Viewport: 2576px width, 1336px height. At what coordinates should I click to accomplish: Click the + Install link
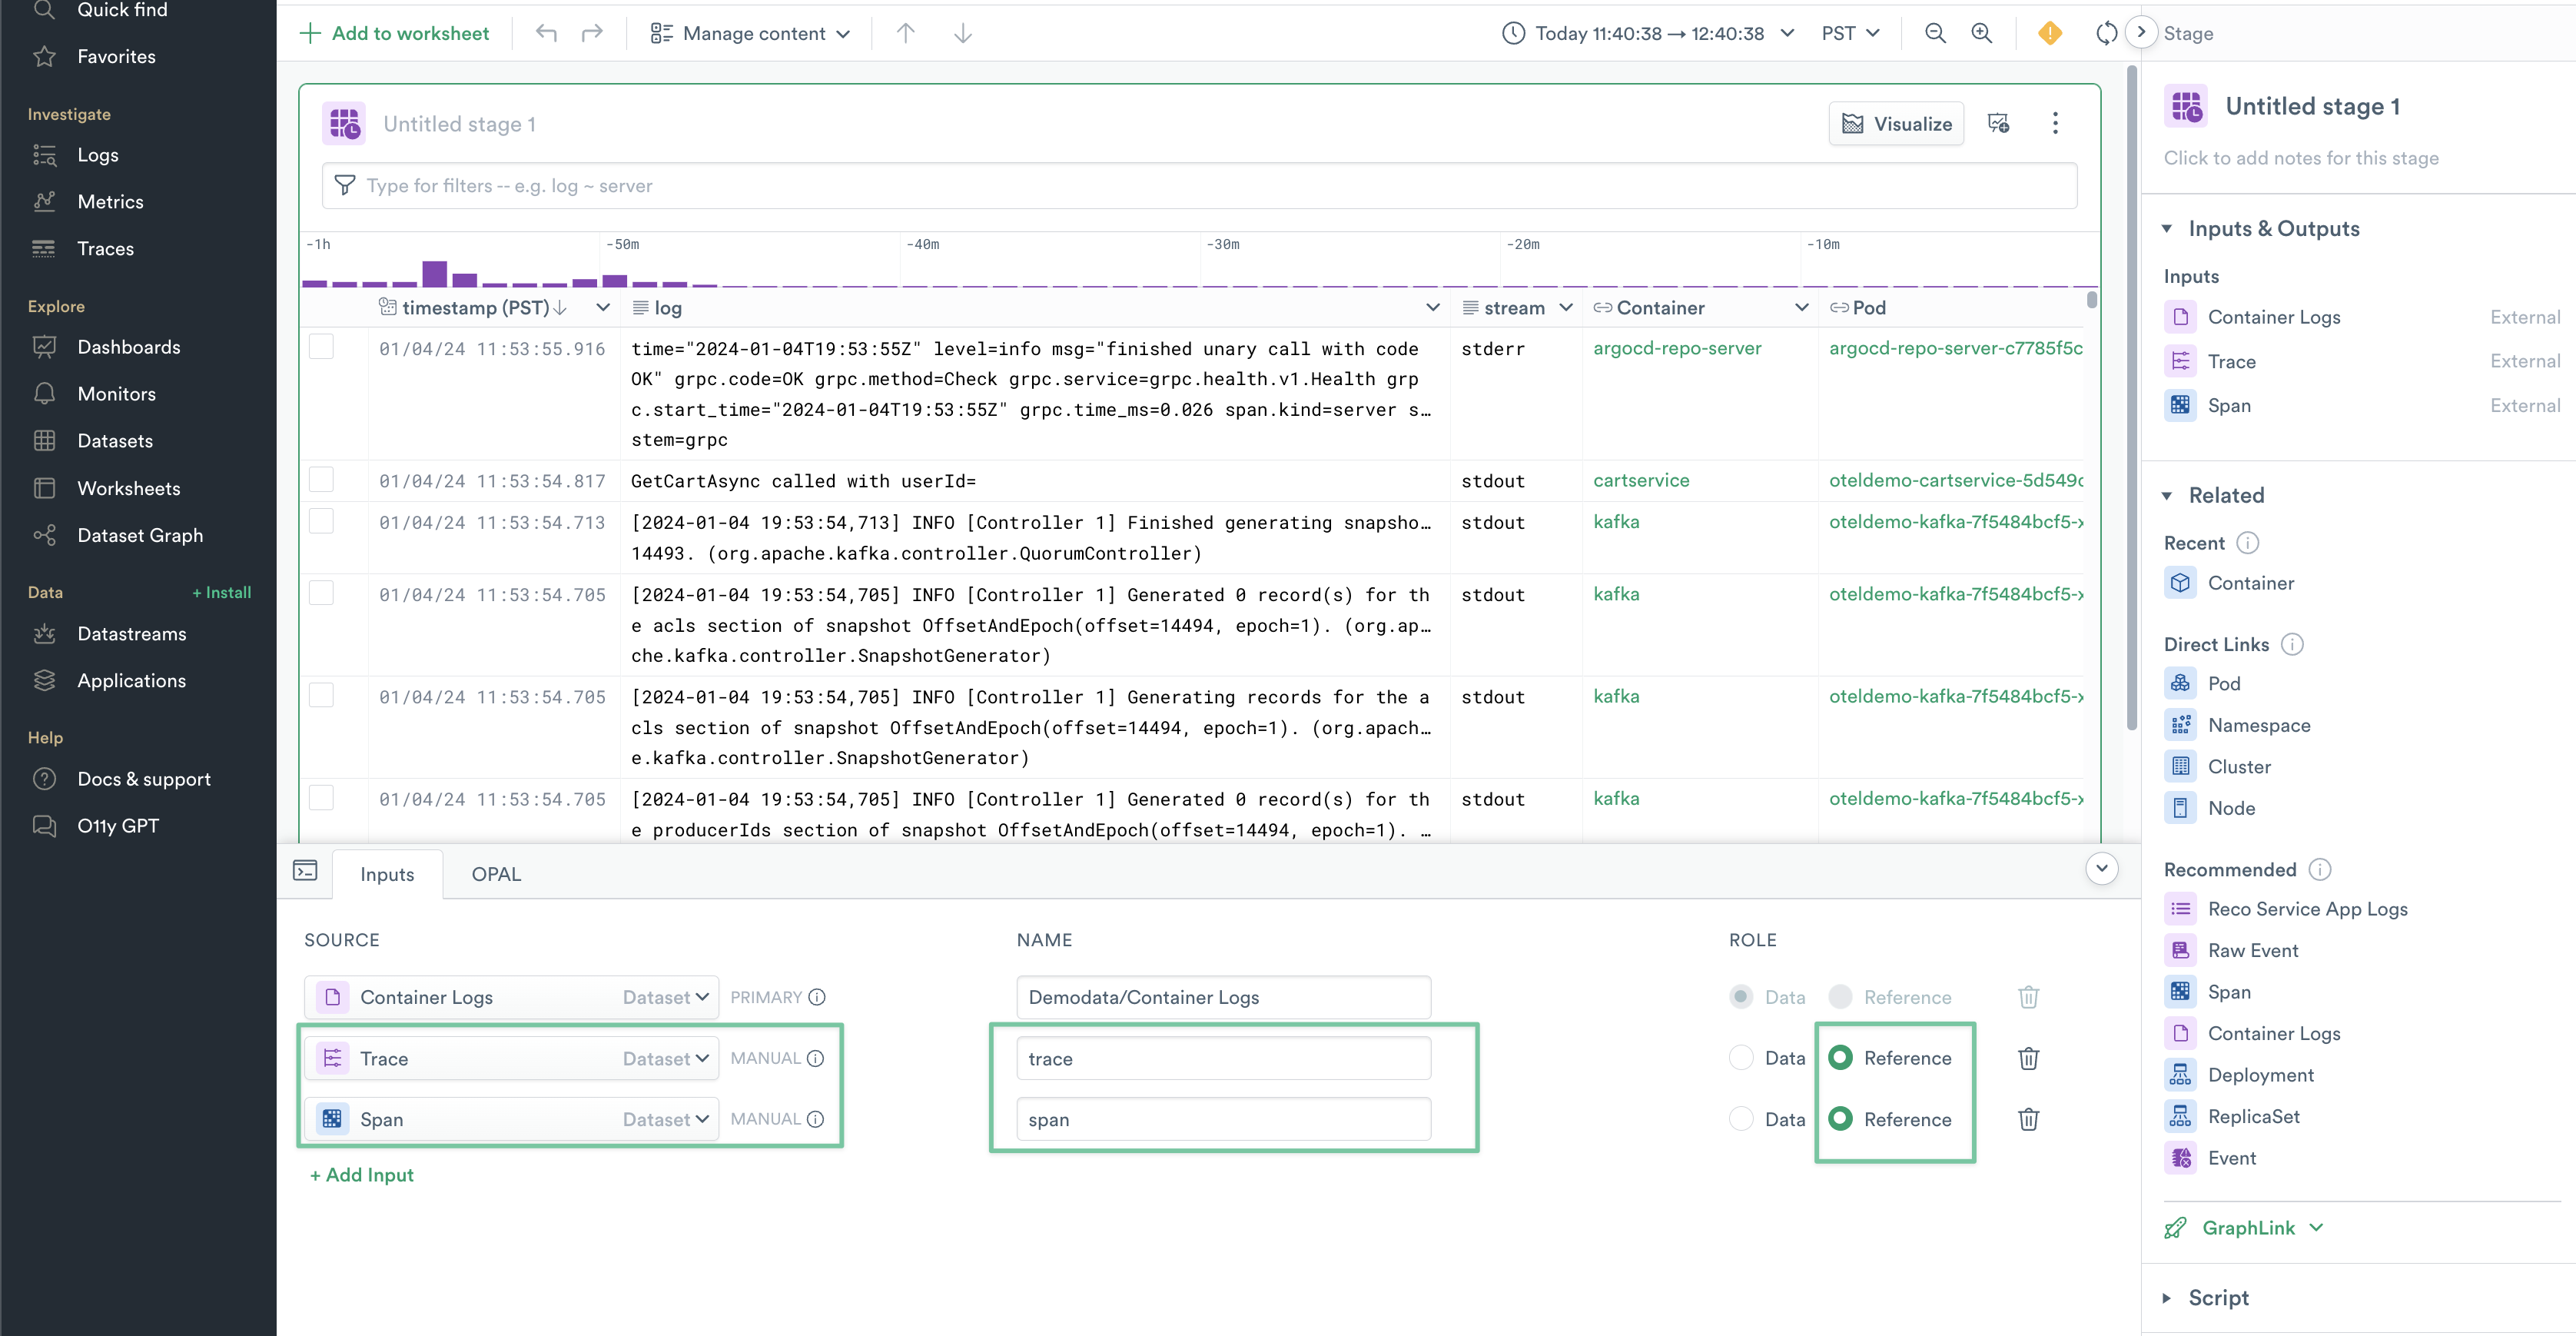(221, 592)
